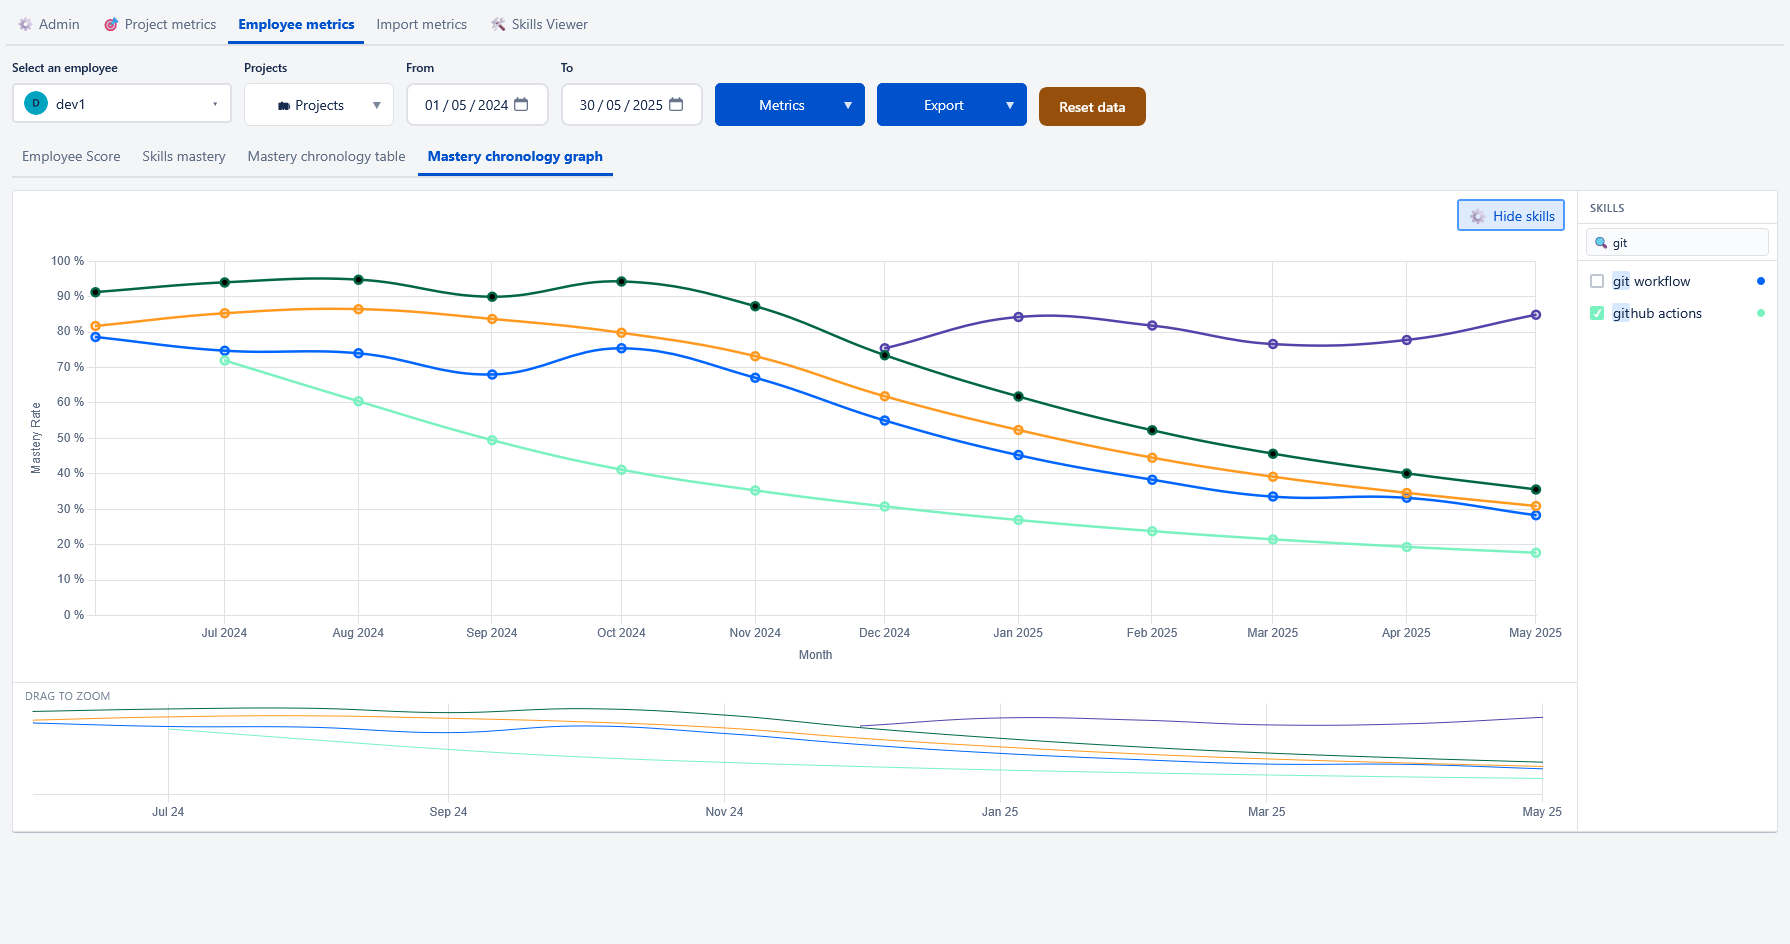This screenshot has width=1790, height=944.
Task: Open the From date calendar icon
Action: pyautogui.click(x=521, y=104)
